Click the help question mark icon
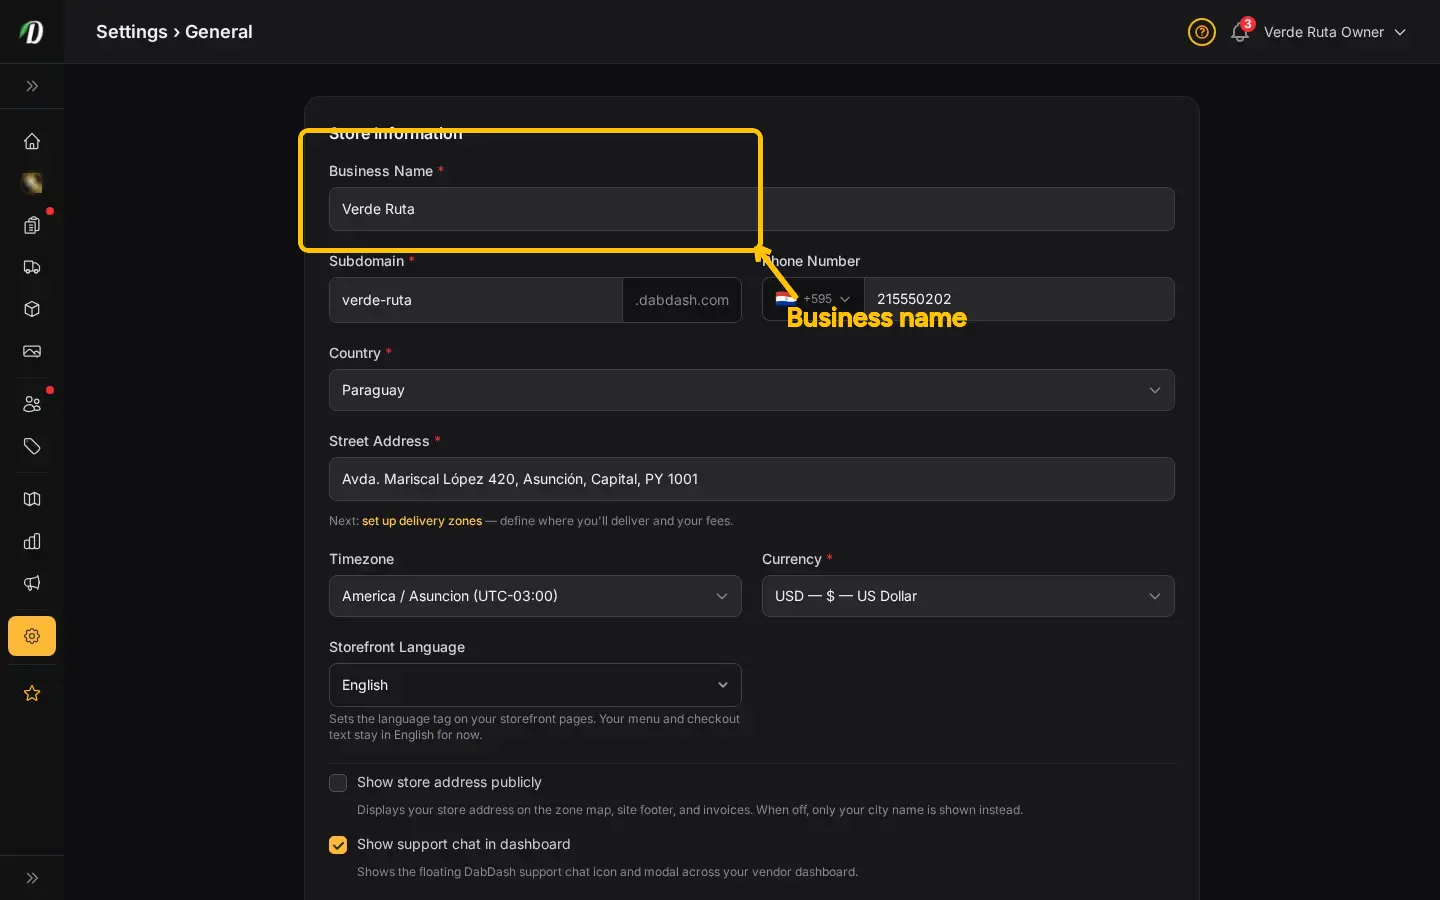The height and width of the screenshot is (900, 1440). pos(1202,32)
